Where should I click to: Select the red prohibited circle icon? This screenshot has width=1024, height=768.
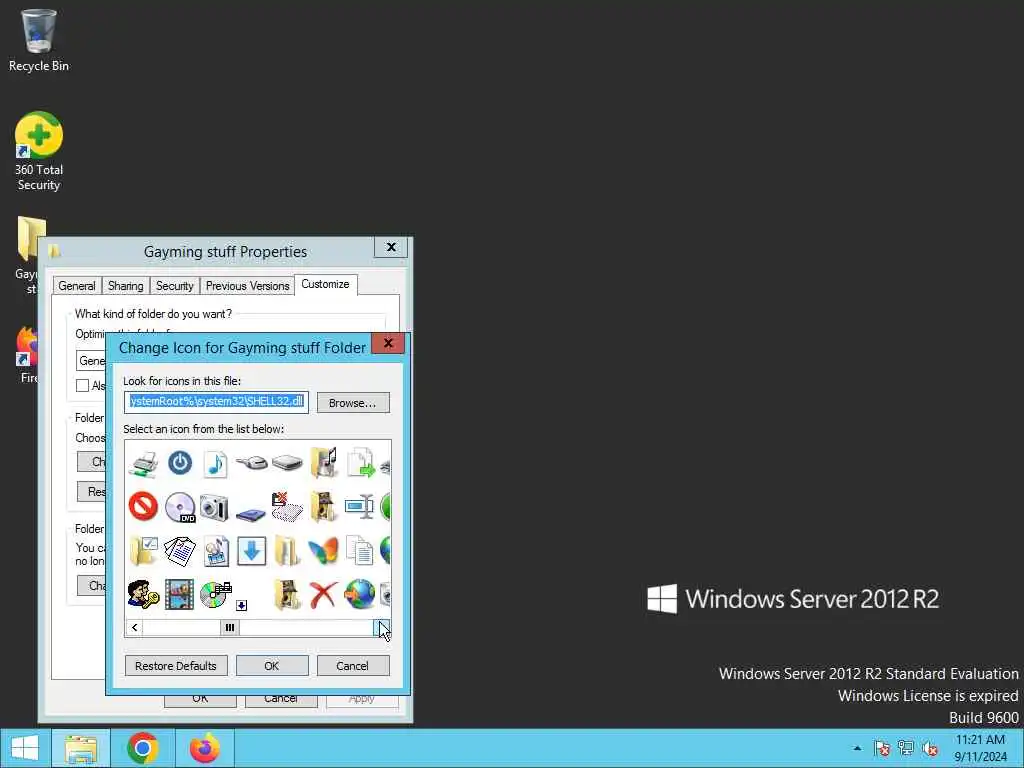coord(143,507)
